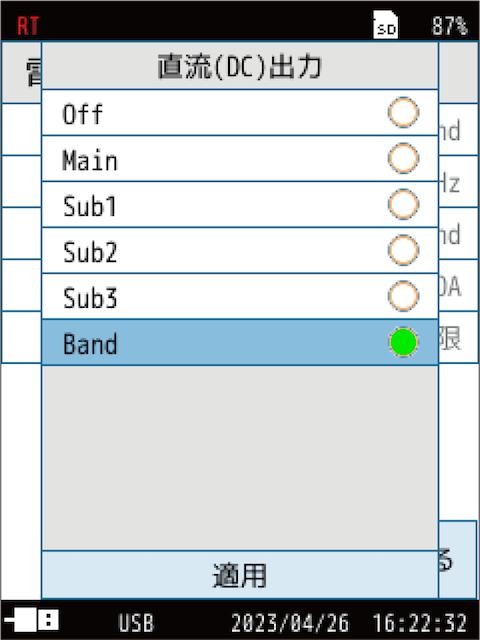Click the USB connector icon in status bar
This screenshot has height=640, width=480.
(32, 621)
